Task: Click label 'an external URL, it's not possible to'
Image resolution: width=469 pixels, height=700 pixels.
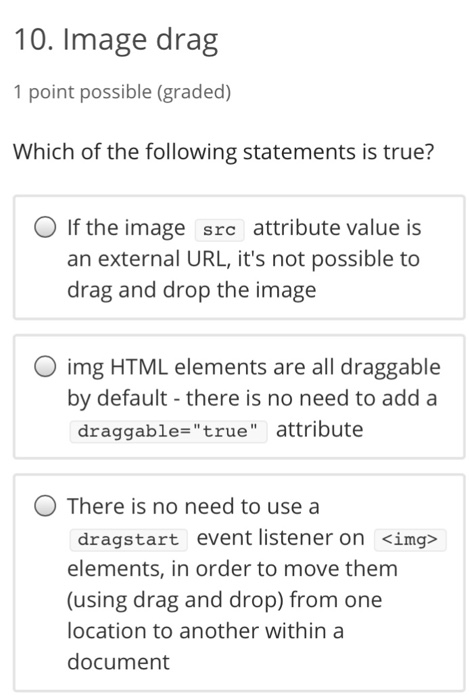Action: click(244, 259)
